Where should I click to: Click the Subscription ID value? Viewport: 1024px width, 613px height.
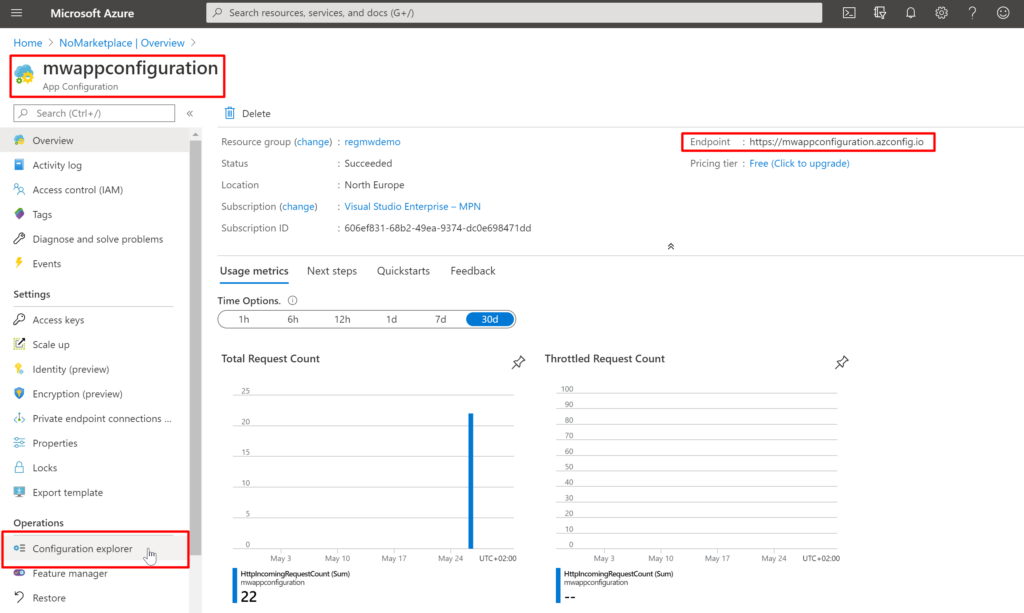click(x=438, y=228)
